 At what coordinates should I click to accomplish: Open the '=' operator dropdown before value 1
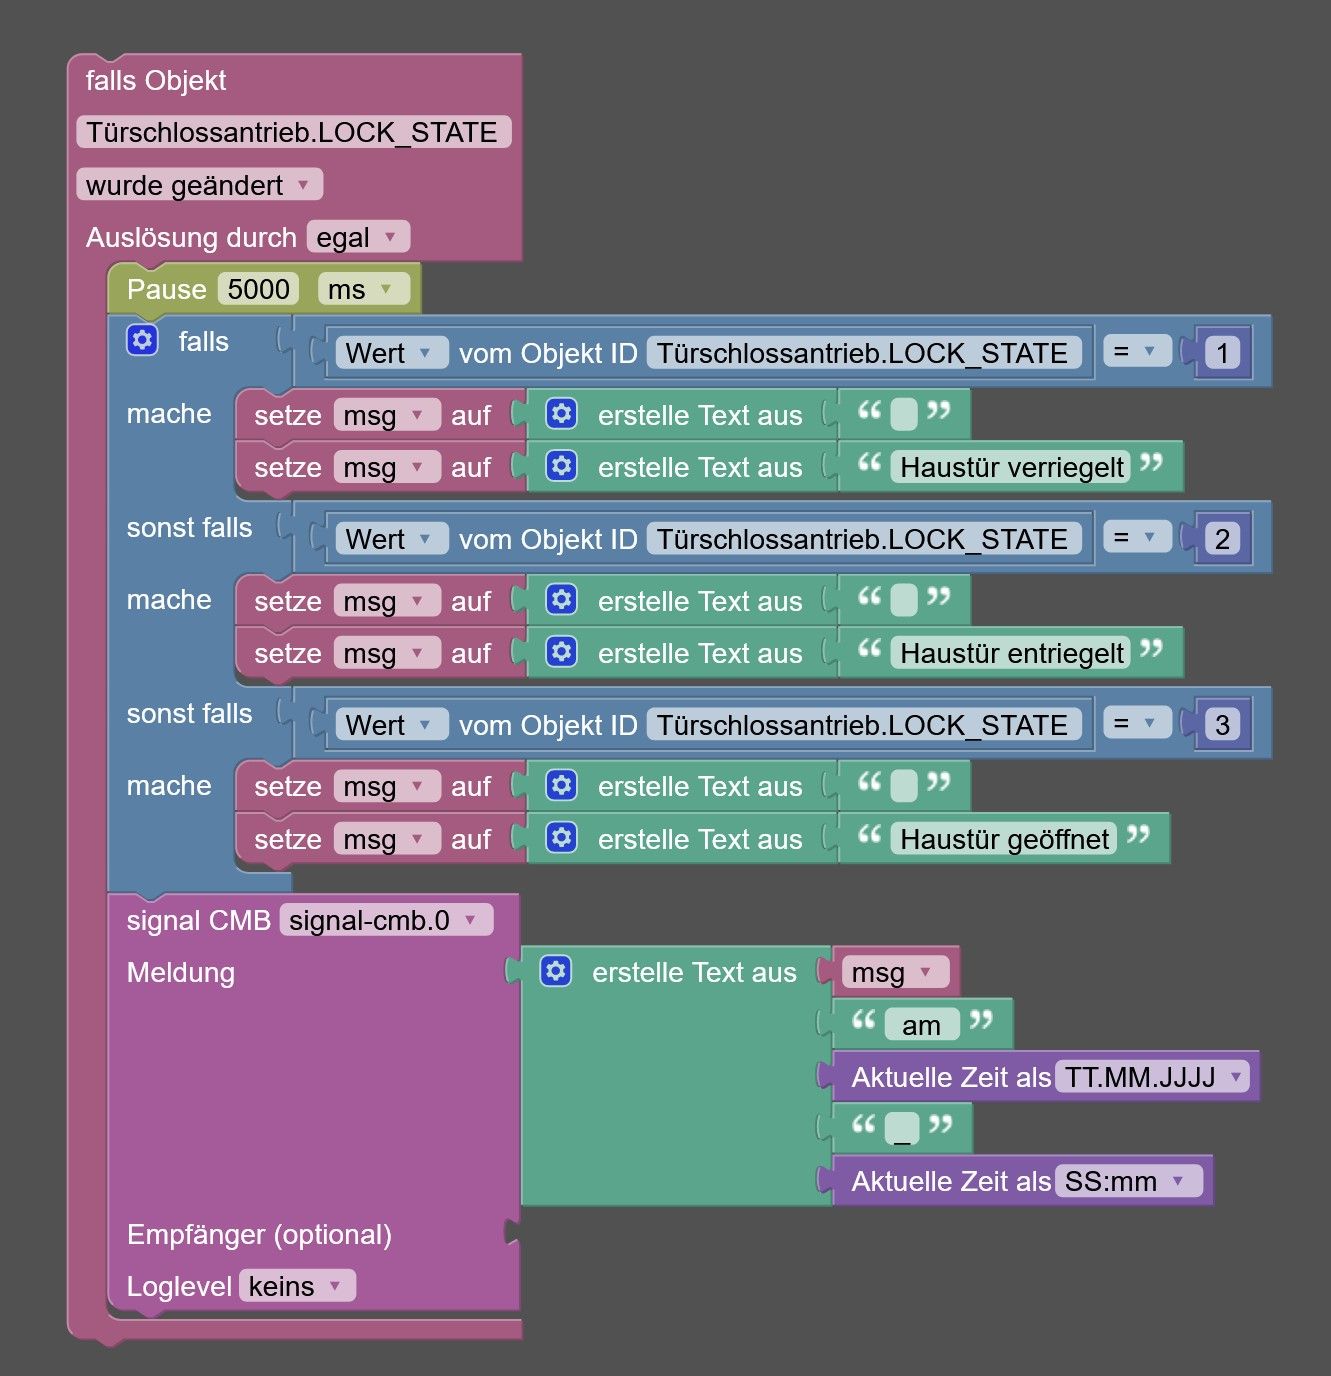tap(1137, 352)
